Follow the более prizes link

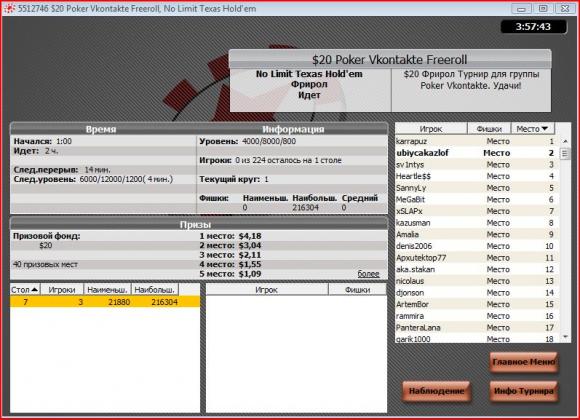[368, 274]
